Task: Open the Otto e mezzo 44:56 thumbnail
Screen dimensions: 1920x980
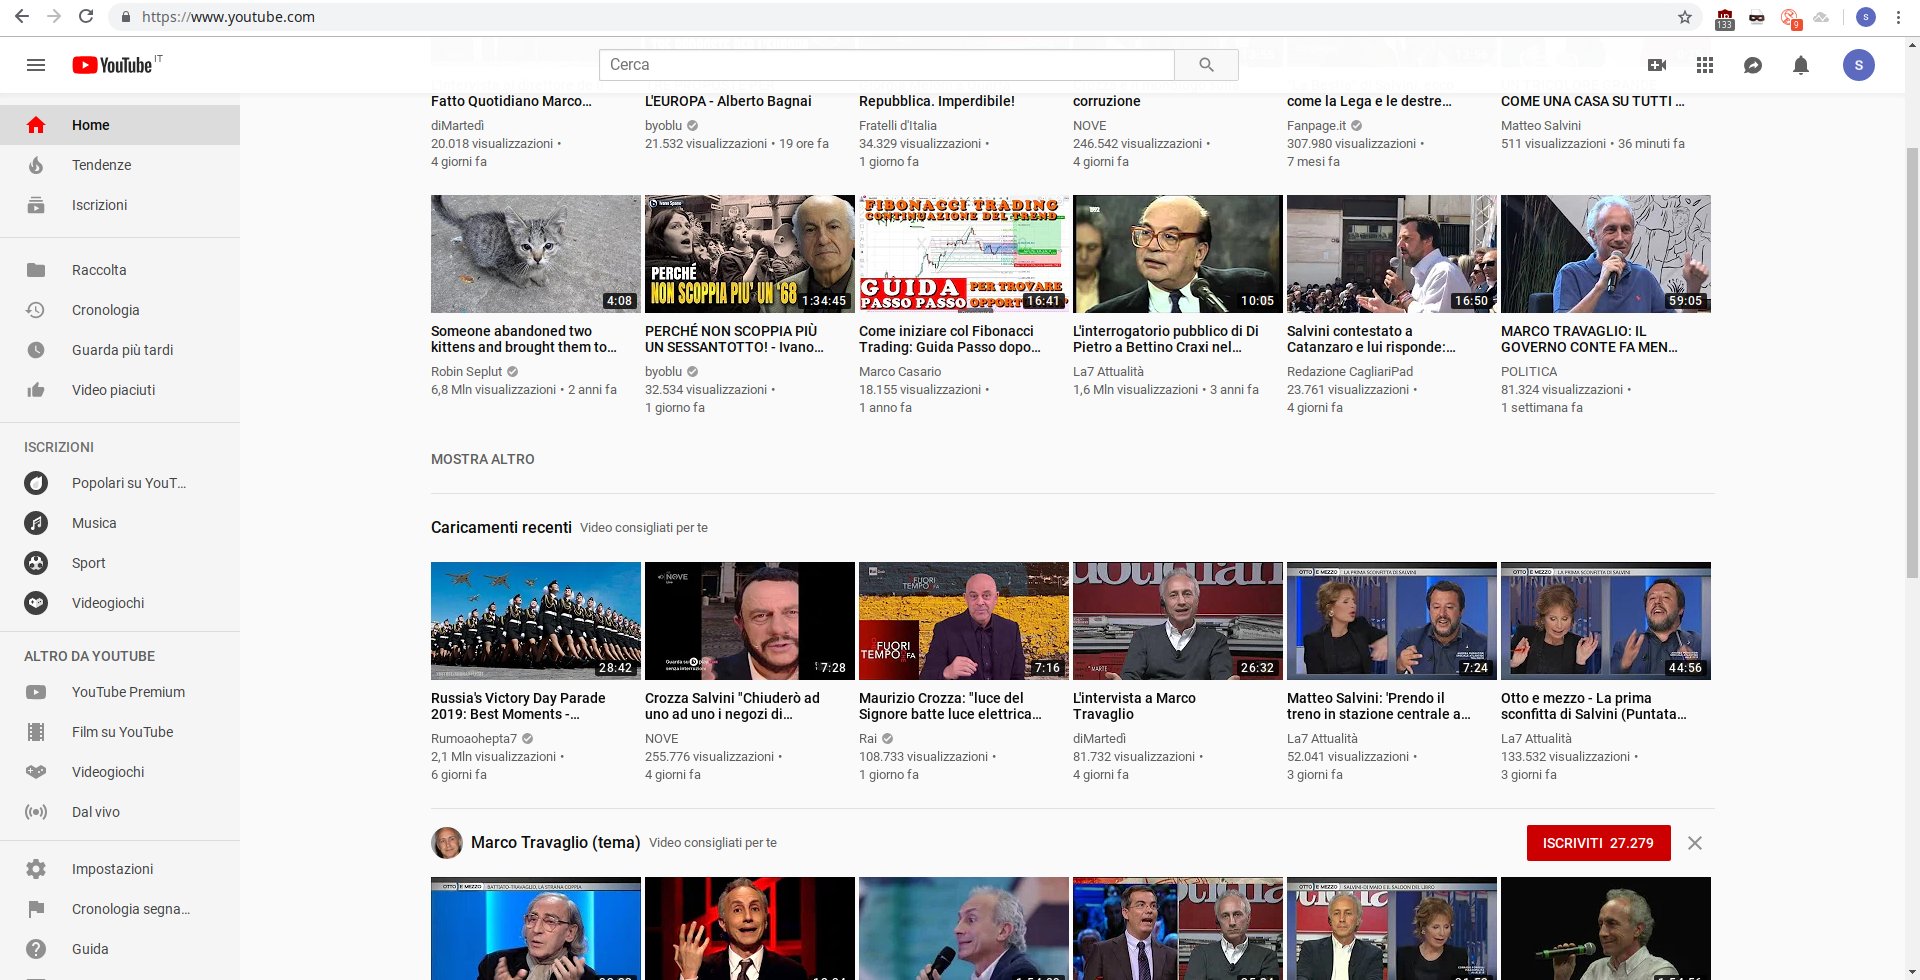Action: point(1606,621)
